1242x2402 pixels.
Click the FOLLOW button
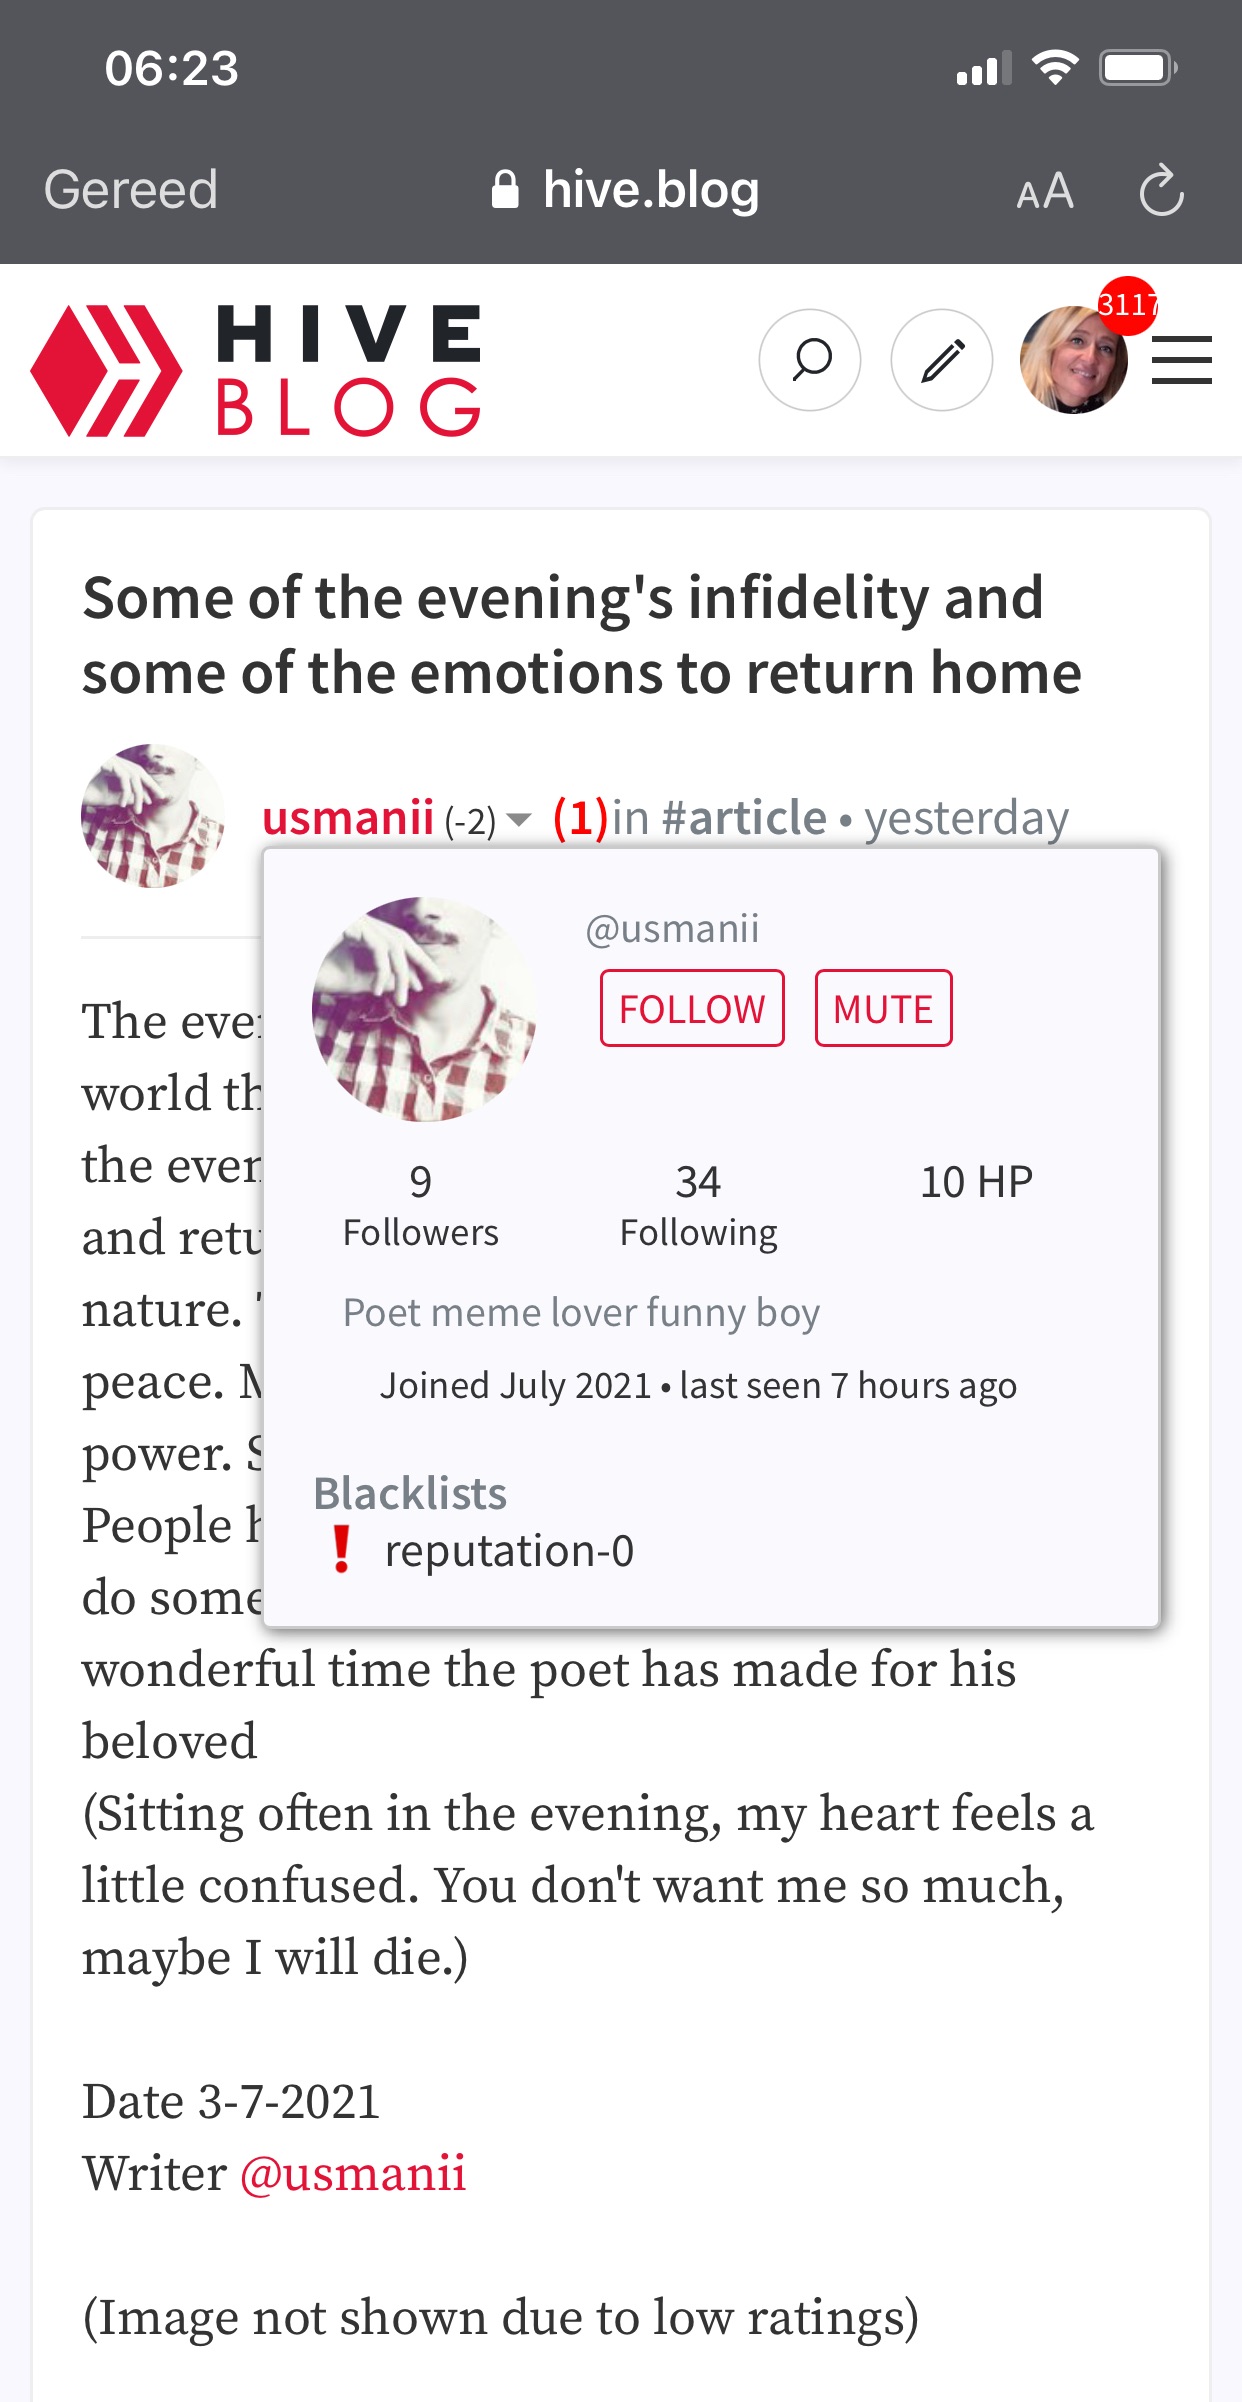tap(692, 1008)
